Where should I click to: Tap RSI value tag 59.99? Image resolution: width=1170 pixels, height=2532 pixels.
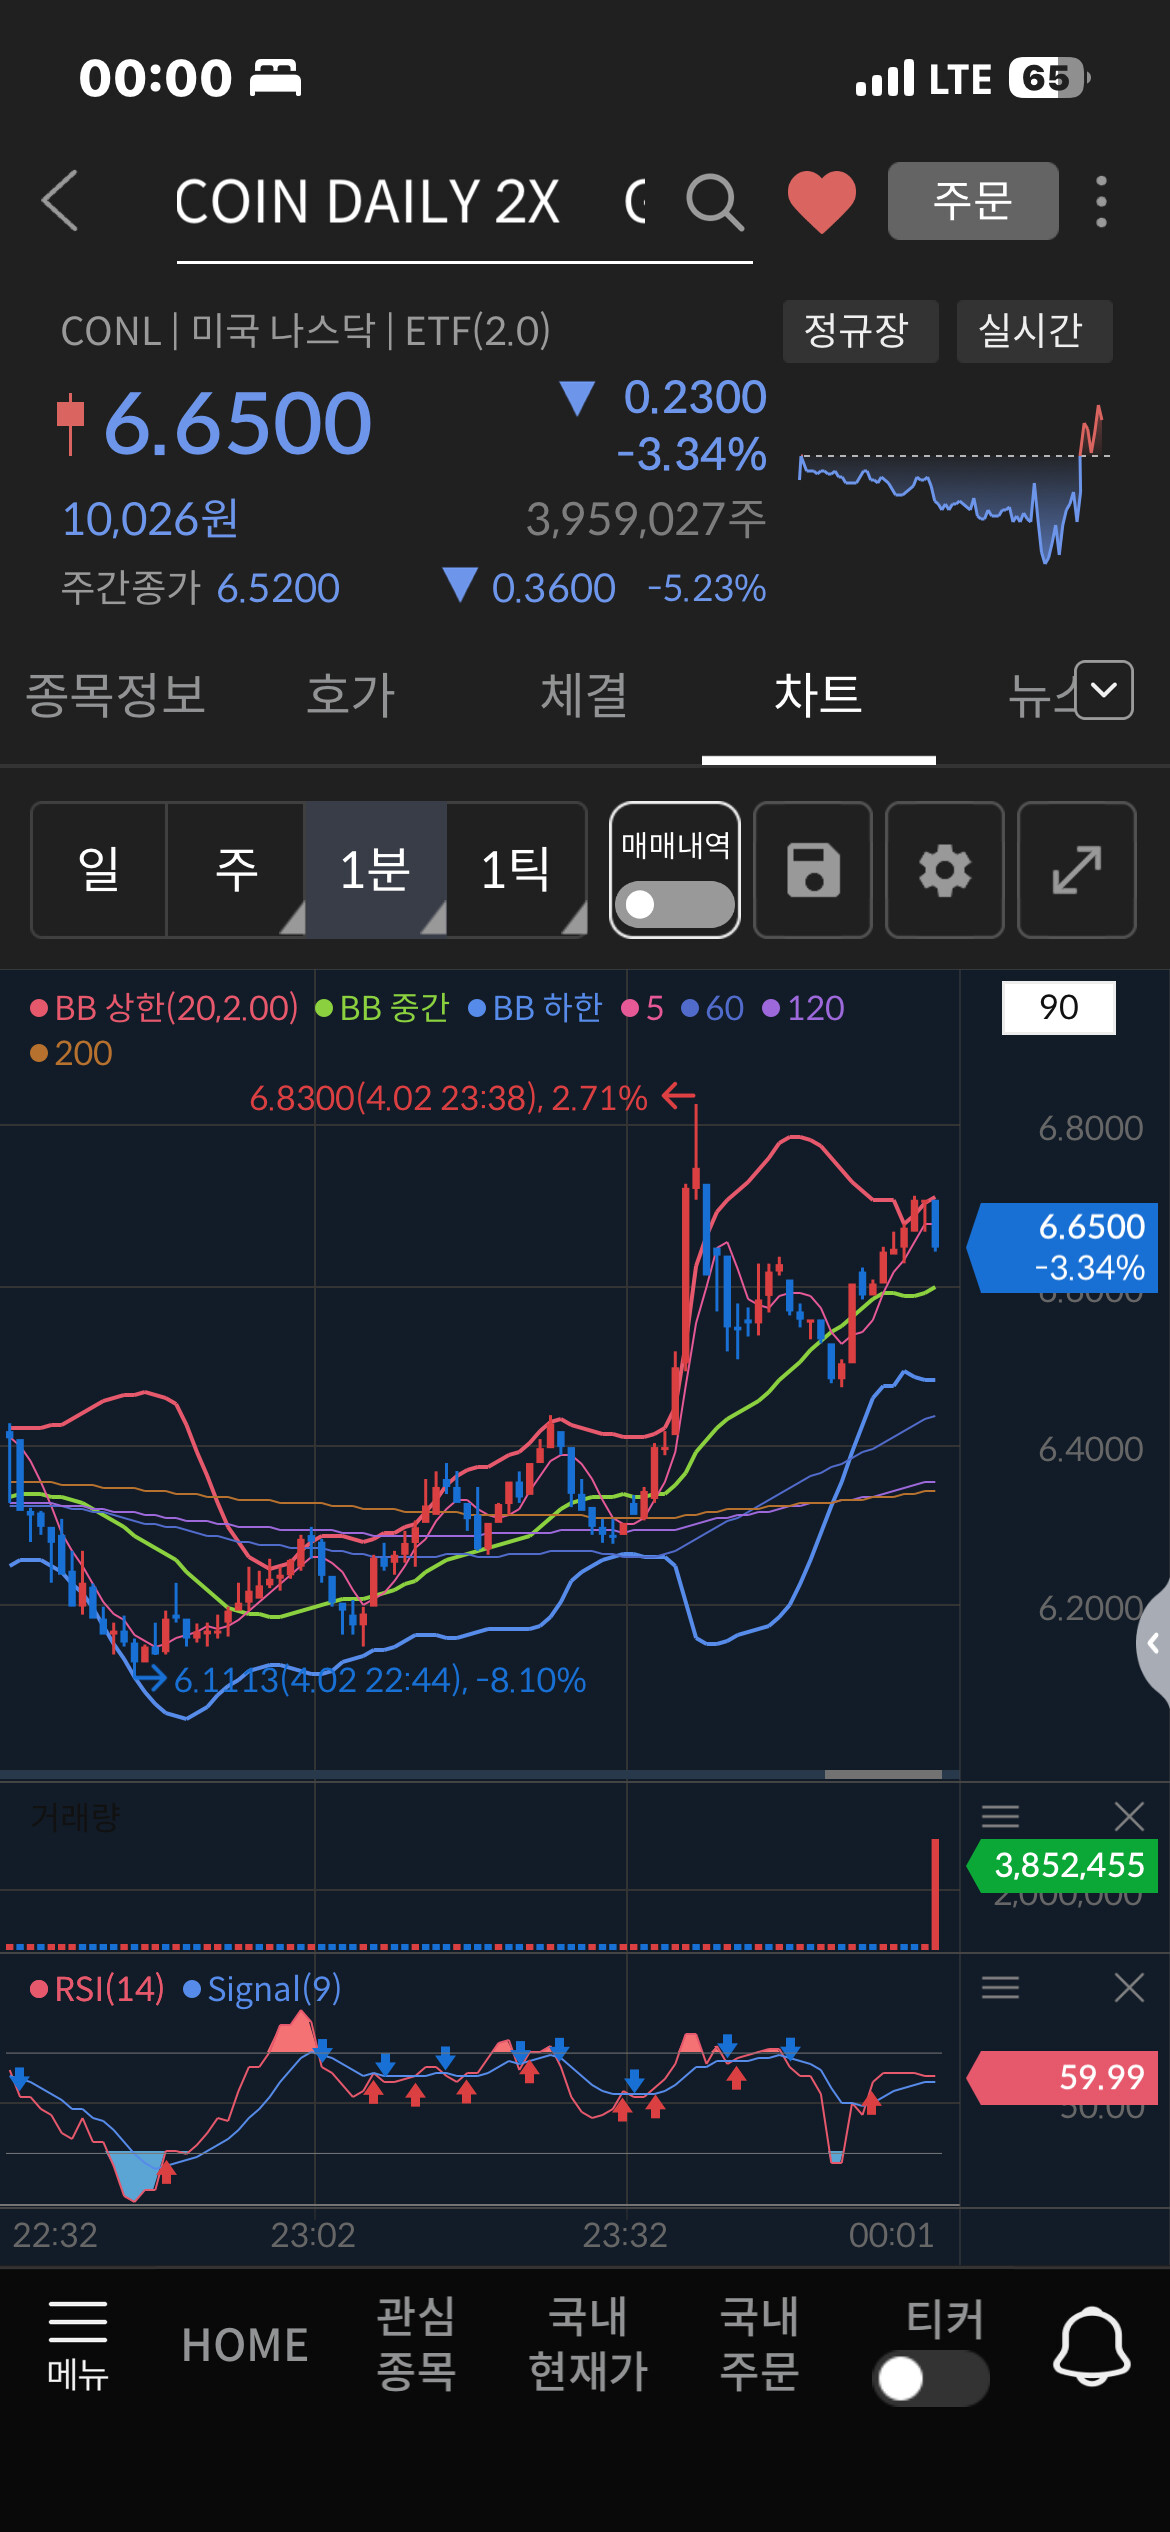1062,2077
